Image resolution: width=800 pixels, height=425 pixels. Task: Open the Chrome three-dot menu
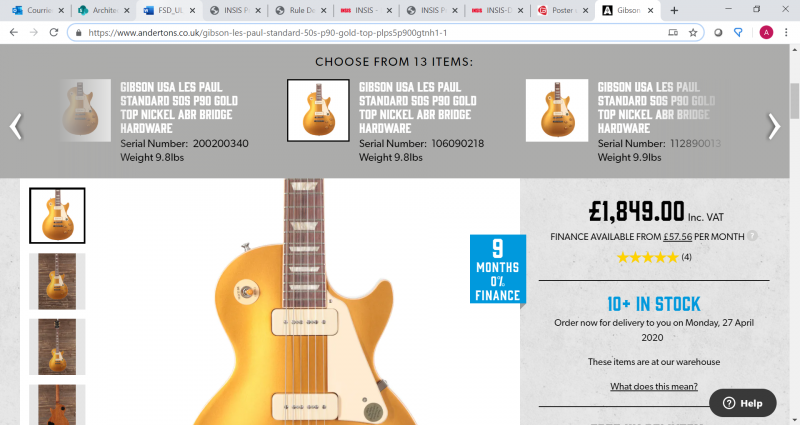point(786,32)
